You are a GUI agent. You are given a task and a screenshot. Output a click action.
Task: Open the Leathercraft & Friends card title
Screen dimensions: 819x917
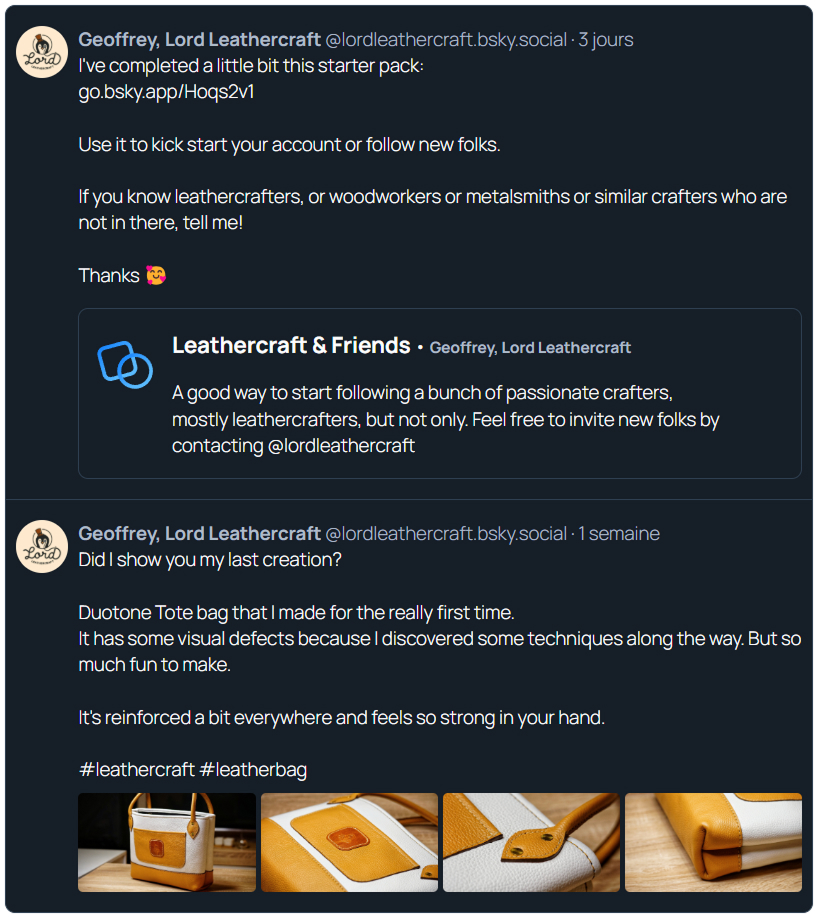[x=291, y=346]
